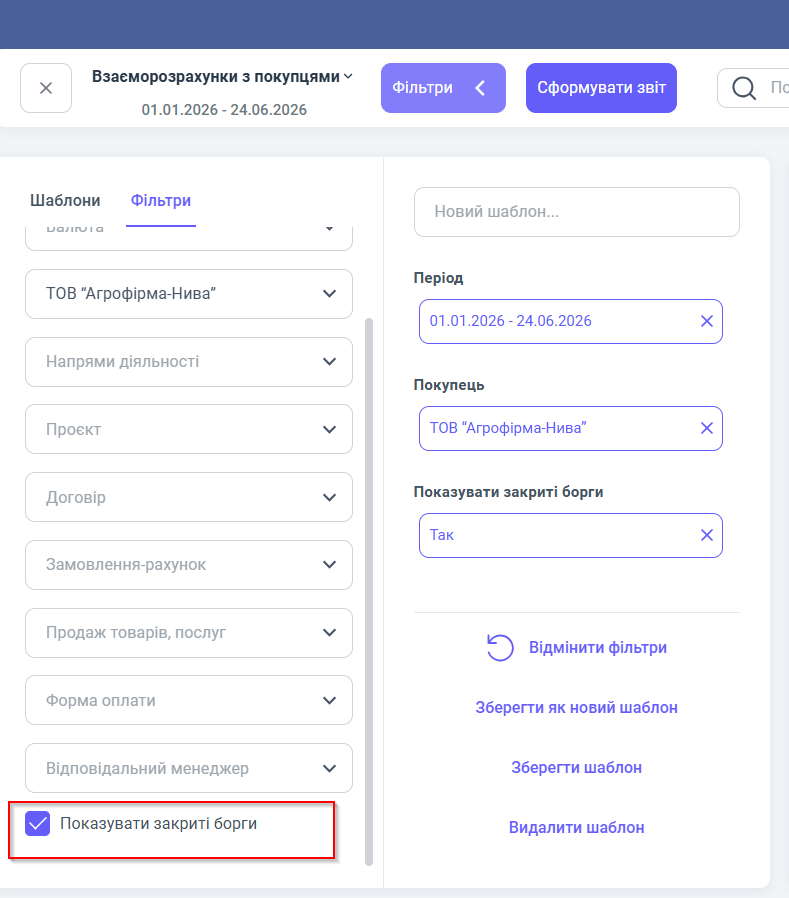Open the Відповідальний менеджер dropdown
The image size is (789, 898).
click(189, 768)
